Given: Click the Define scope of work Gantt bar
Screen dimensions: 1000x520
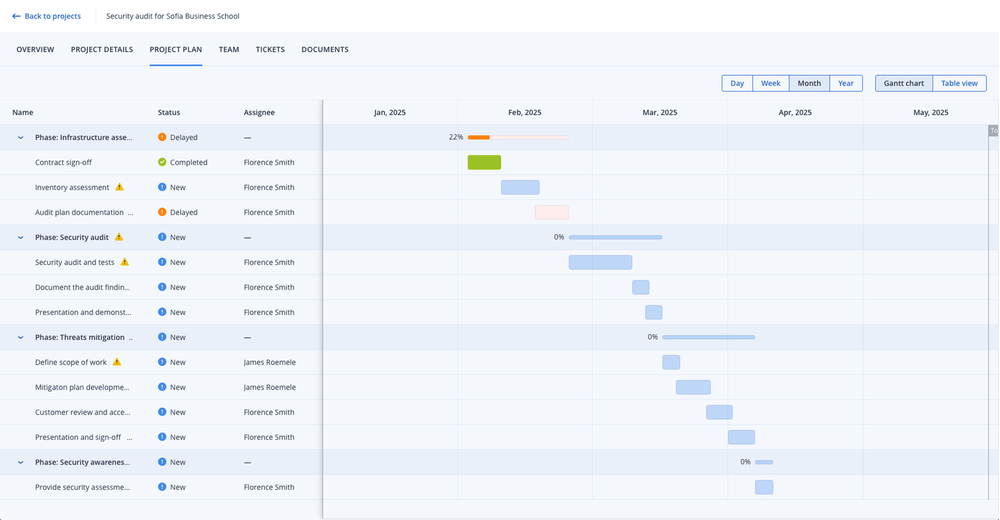Looking at the screenshot, I should coord(671,362).
